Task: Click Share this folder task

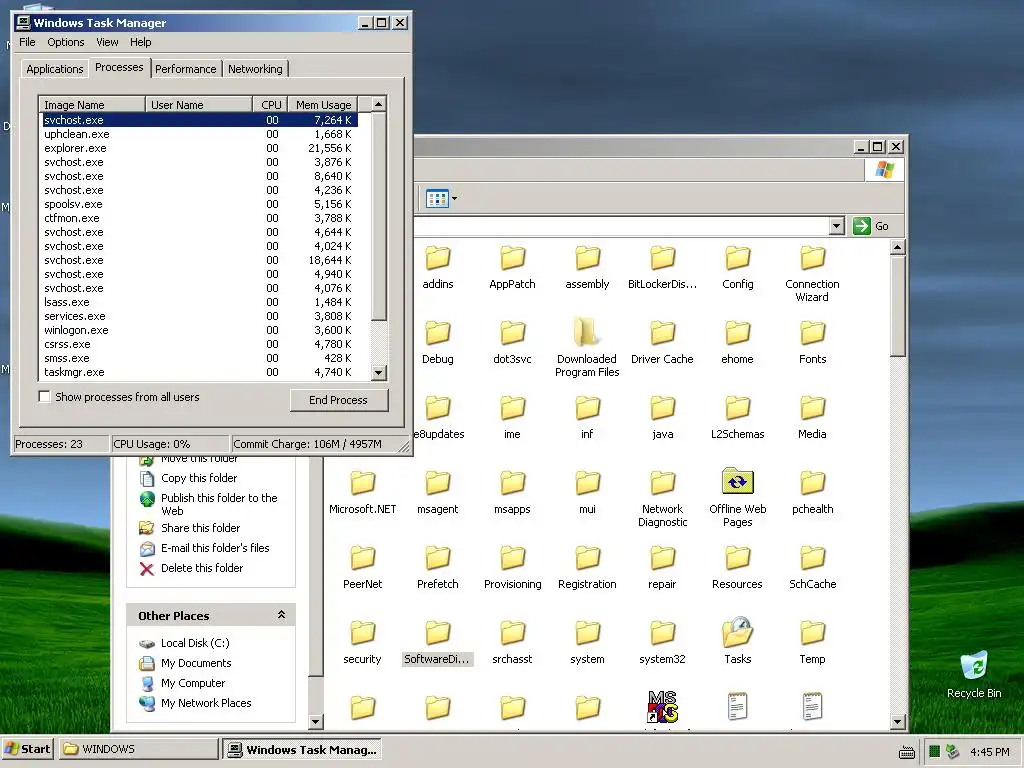Action: click(200, 528)
